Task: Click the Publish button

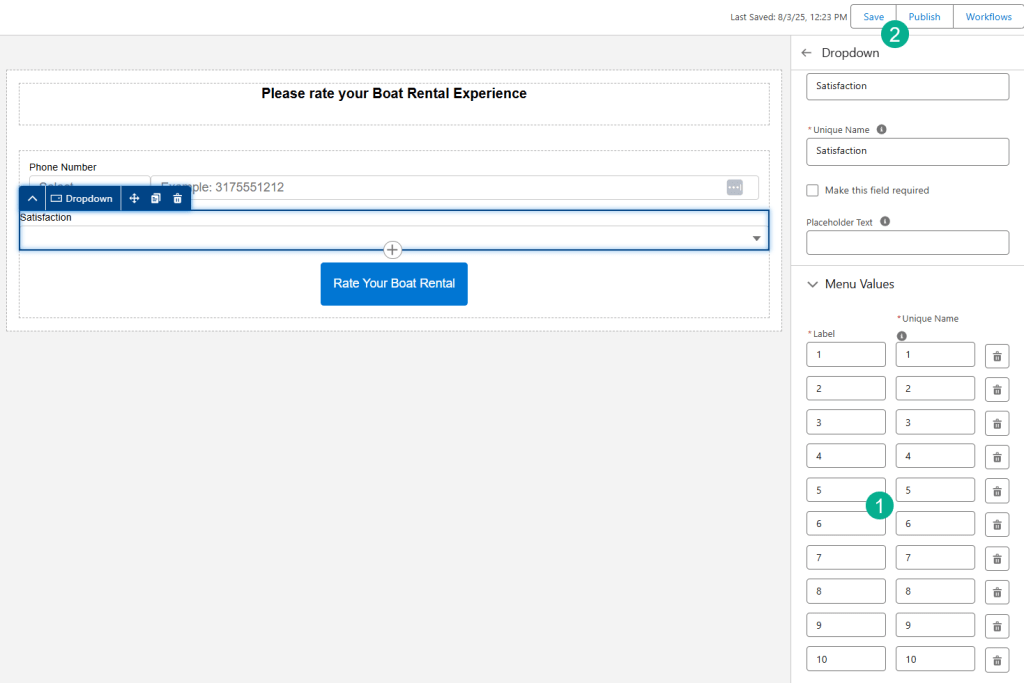Action: tap(924, 17)
